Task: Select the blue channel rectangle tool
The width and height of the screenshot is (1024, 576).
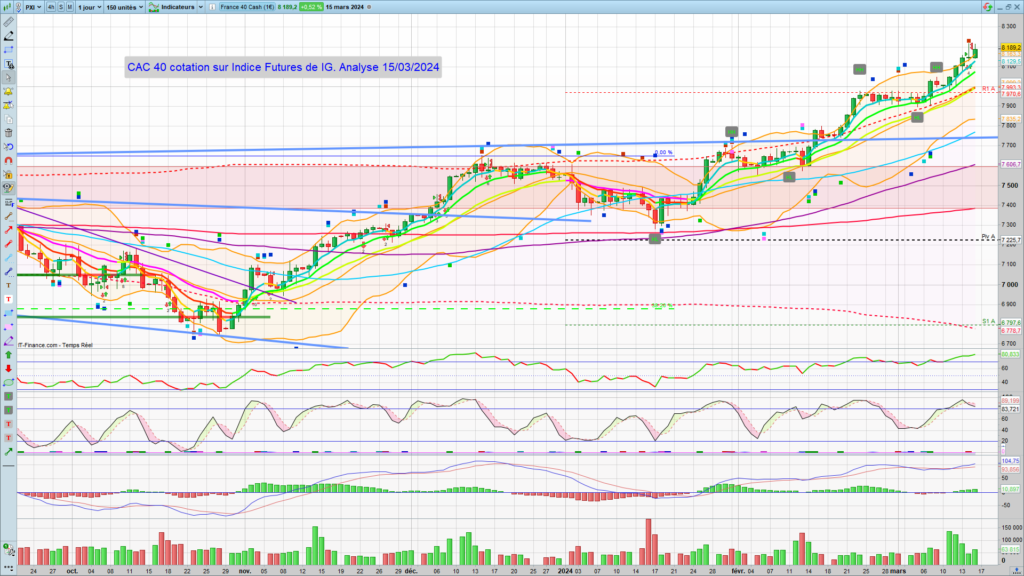Action: 8,313
